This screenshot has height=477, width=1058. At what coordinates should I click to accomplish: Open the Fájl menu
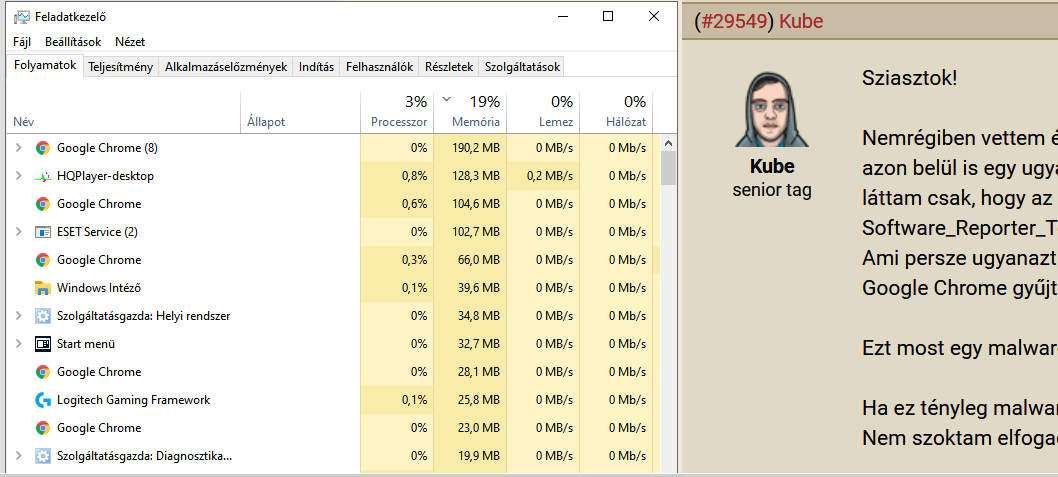22,42
